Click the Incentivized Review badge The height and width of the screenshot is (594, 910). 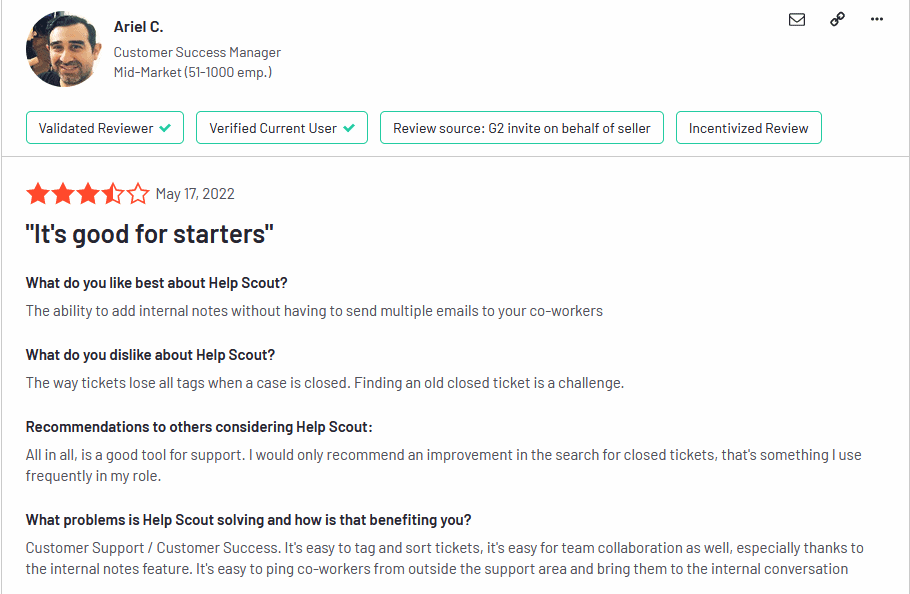[749, 128]
